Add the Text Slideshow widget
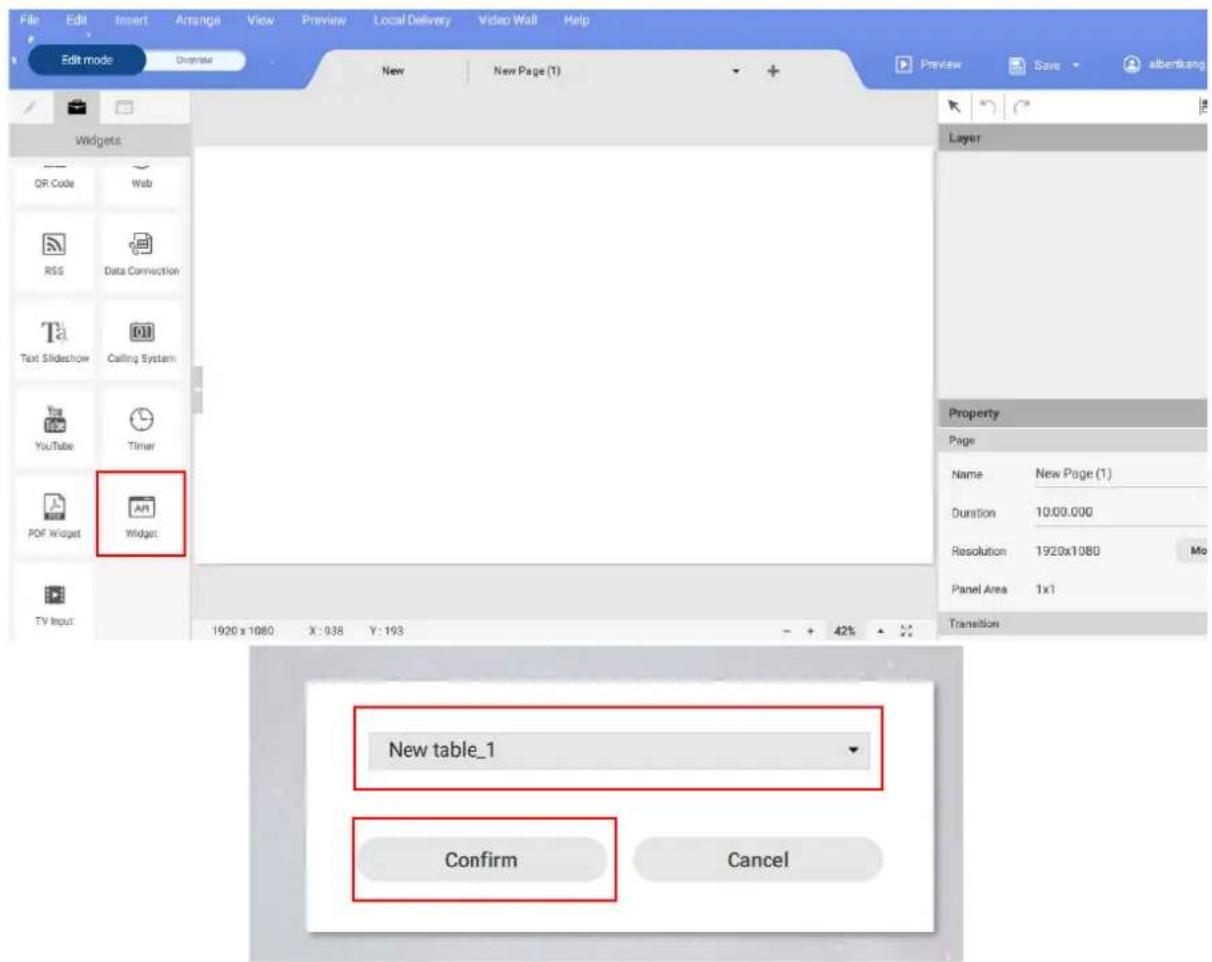The image size is (1212, 962). click(x=54, y=341)
